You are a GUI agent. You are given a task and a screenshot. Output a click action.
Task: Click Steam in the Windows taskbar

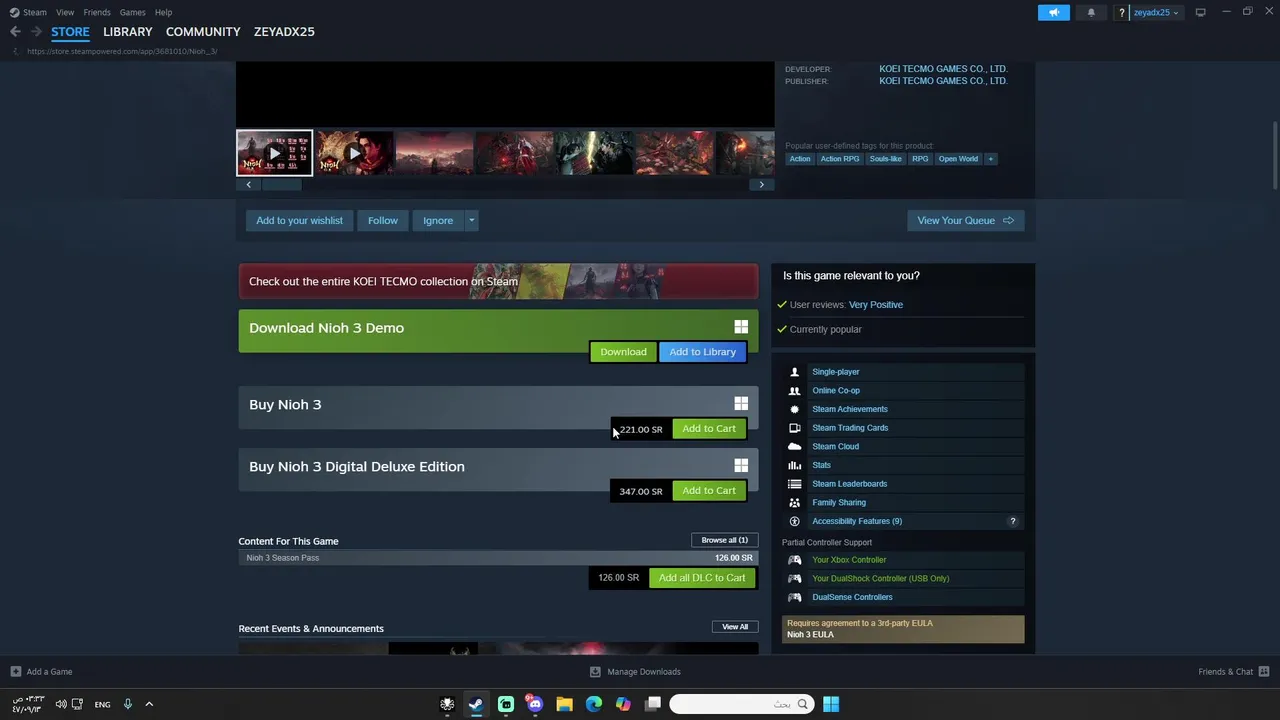[x=476, y=704]
